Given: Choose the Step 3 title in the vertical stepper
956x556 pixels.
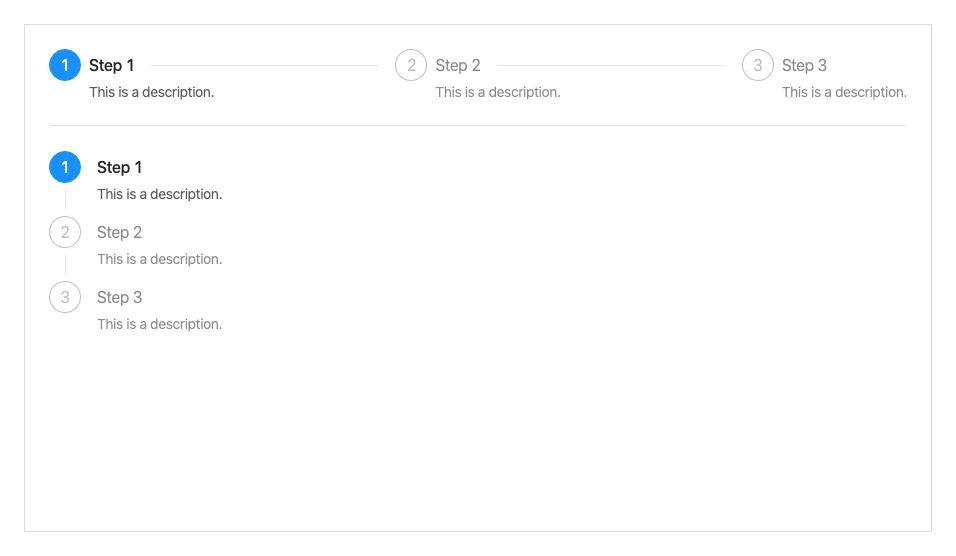Looking at the screenshot, I should 120,297.
